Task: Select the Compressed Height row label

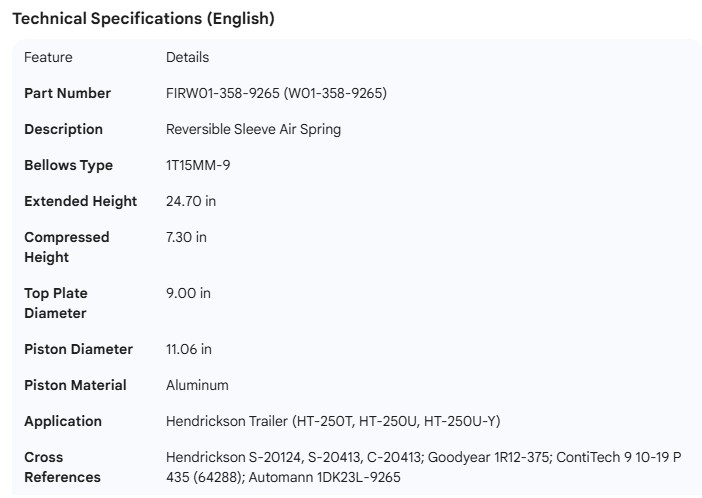Action: pyautogui.click(x=66, y=247)
